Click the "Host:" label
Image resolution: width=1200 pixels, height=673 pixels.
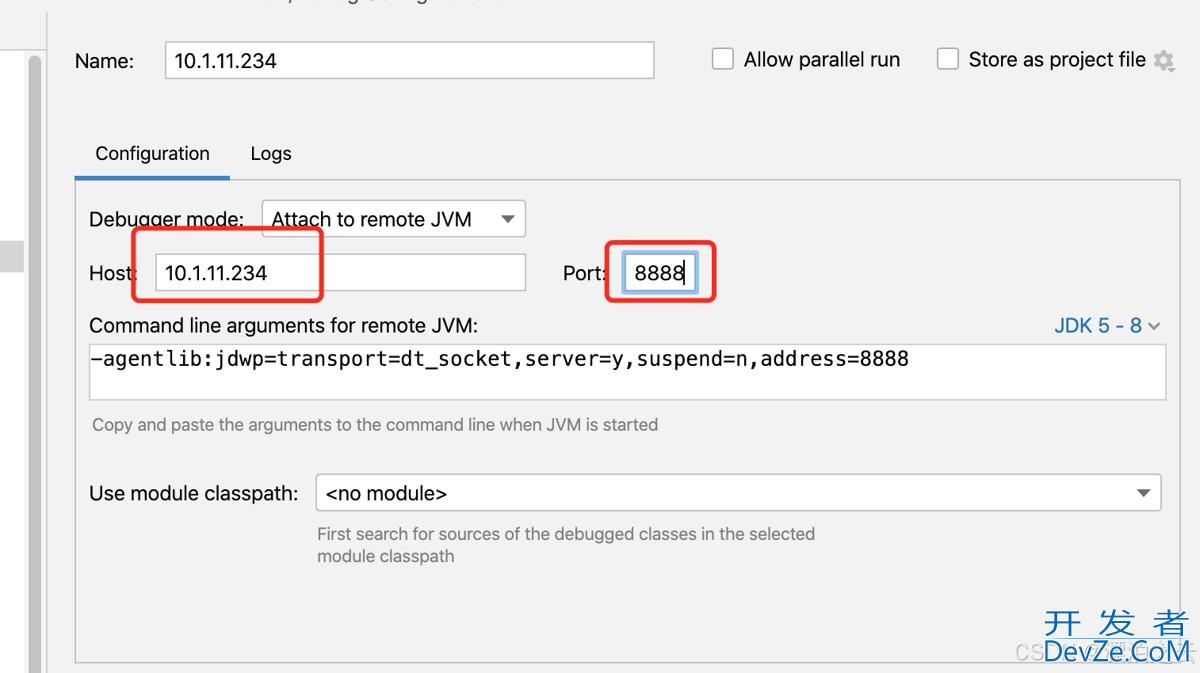click(x=111, y=273)
